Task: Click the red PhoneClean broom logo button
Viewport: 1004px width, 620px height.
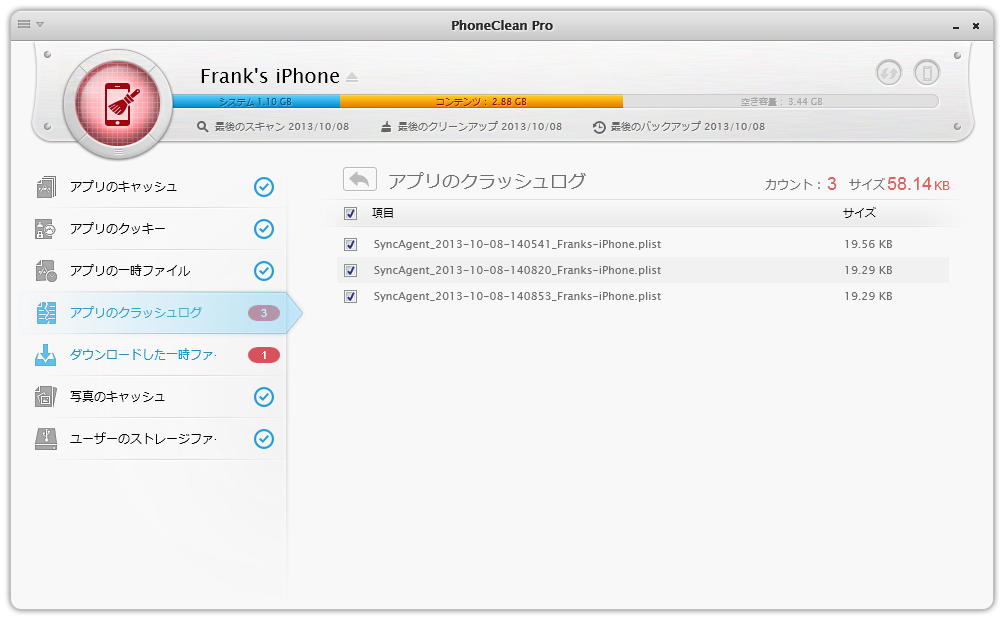Action: tap(118, 104)
